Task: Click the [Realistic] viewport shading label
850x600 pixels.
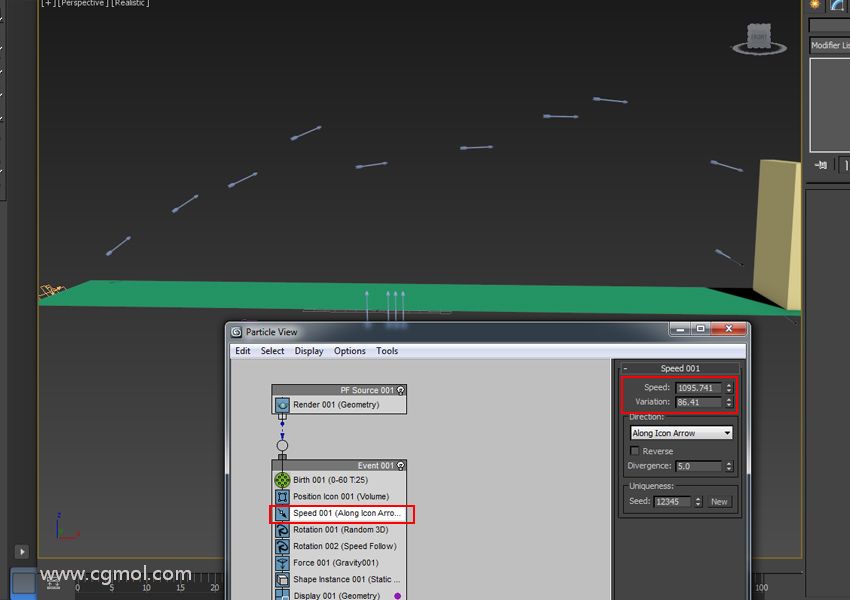Action: [x=130, y=3]
